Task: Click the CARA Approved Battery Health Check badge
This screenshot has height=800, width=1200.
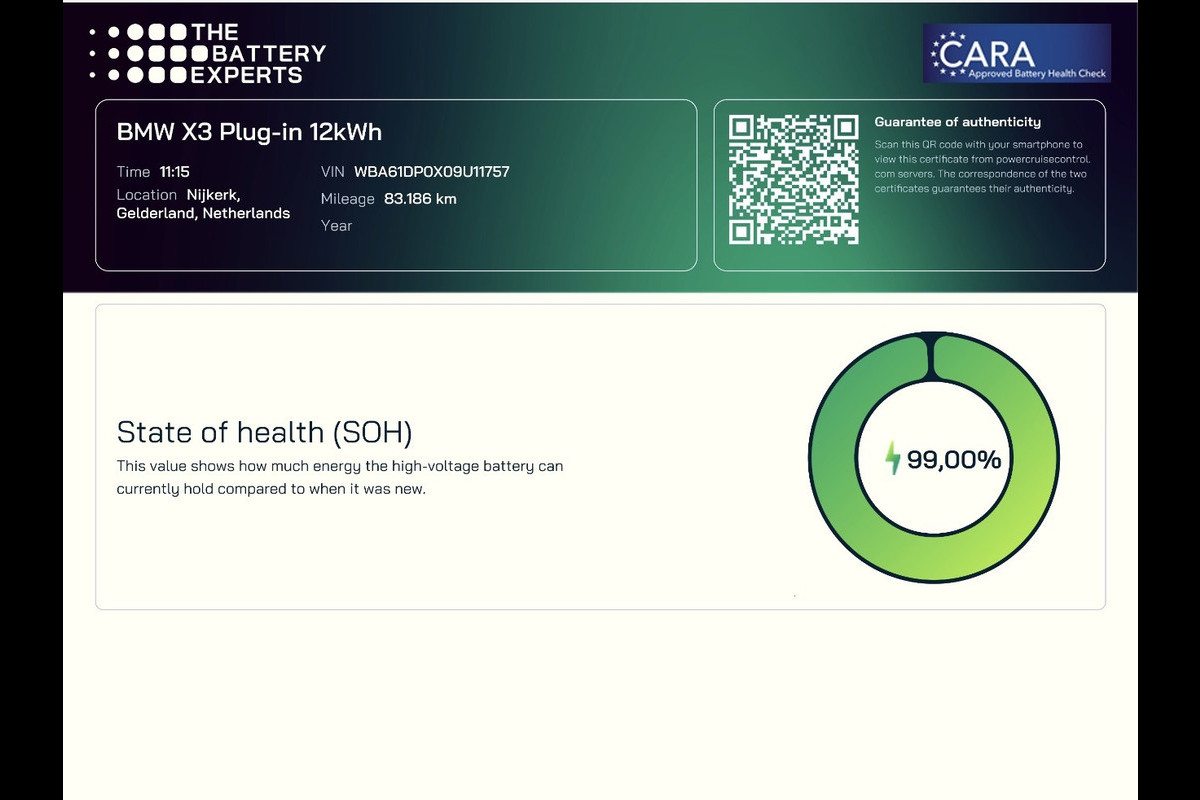Action: click(1017, 53)
